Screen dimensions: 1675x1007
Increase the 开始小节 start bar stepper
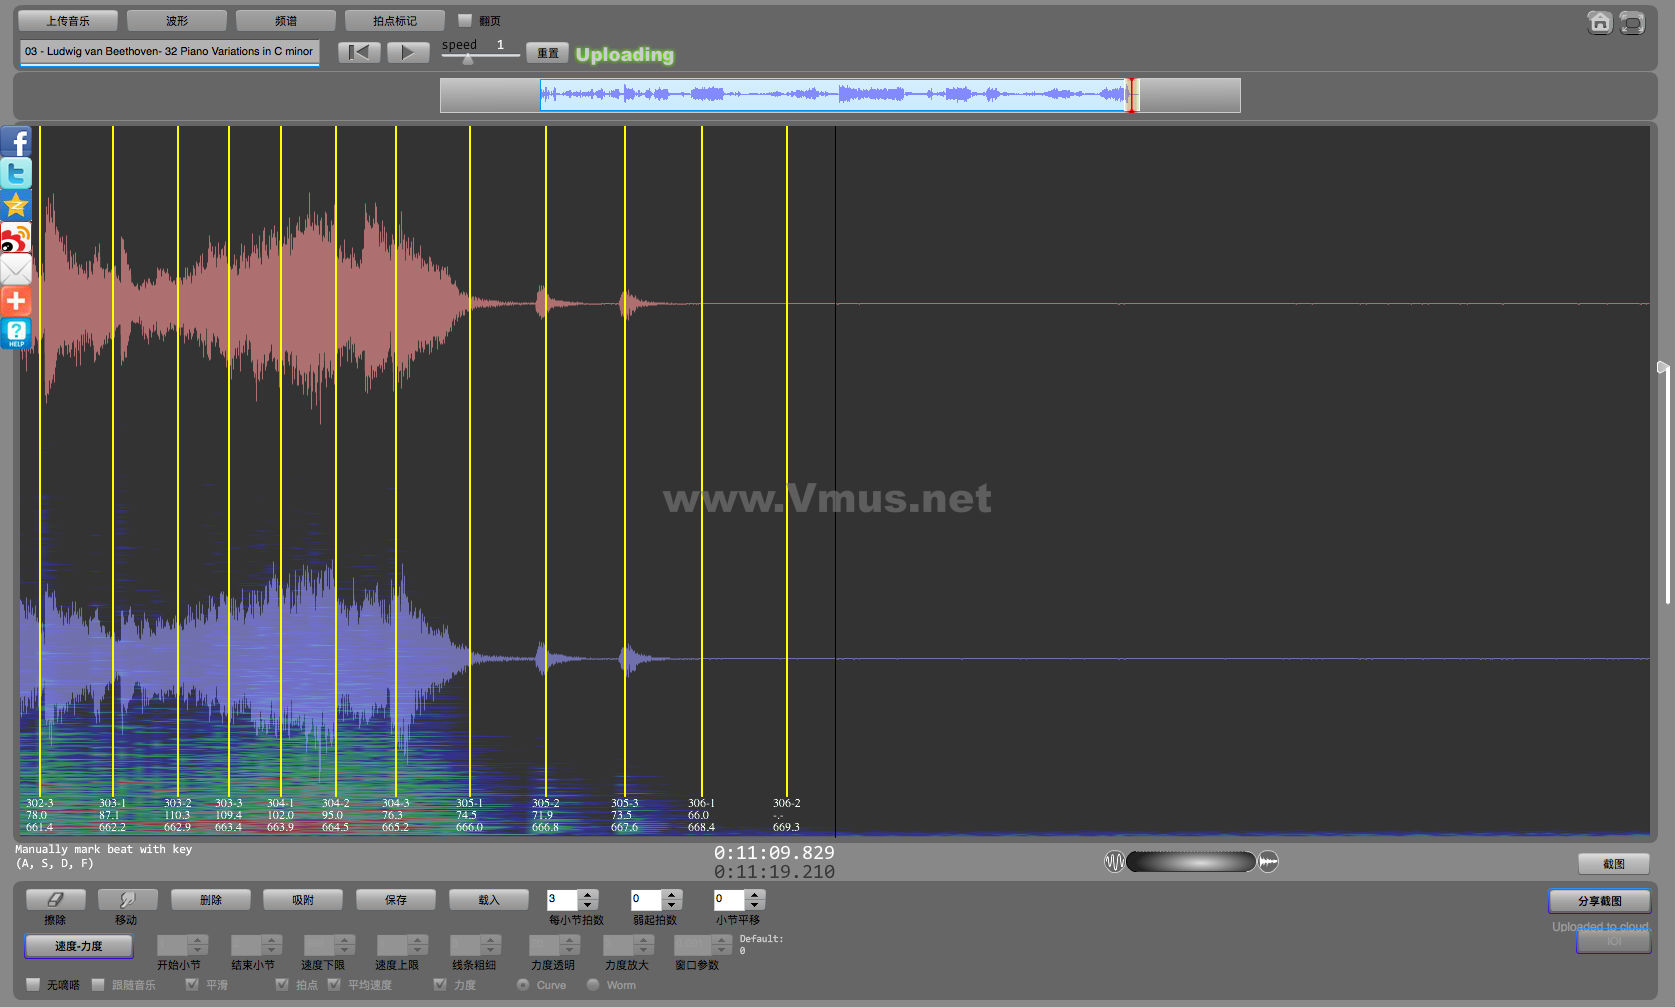[198, 940]
